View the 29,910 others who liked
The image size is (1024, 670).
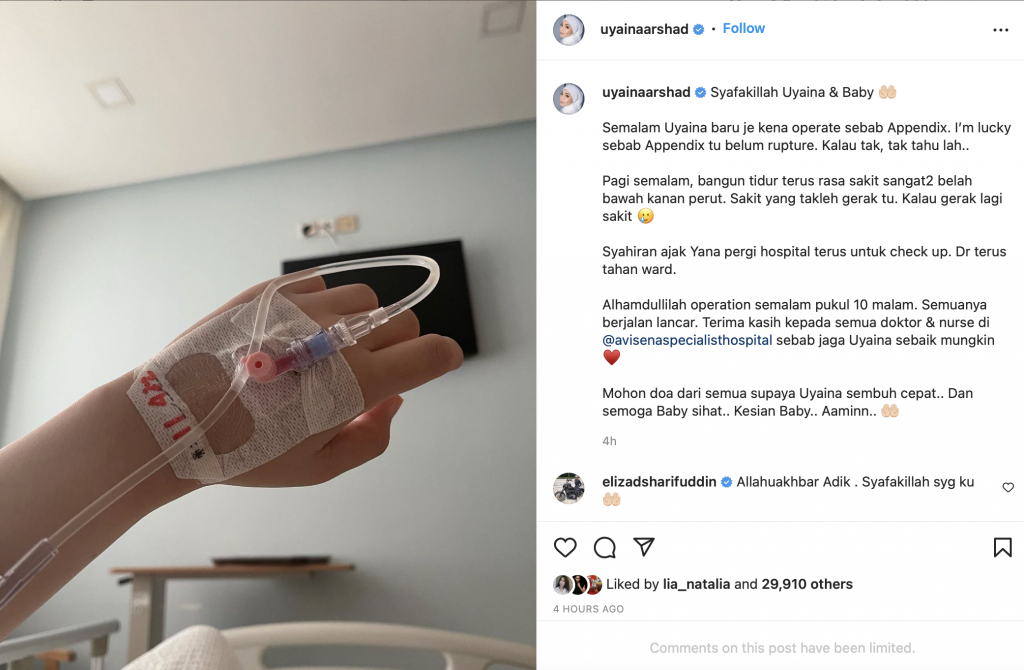click(807, 584)
